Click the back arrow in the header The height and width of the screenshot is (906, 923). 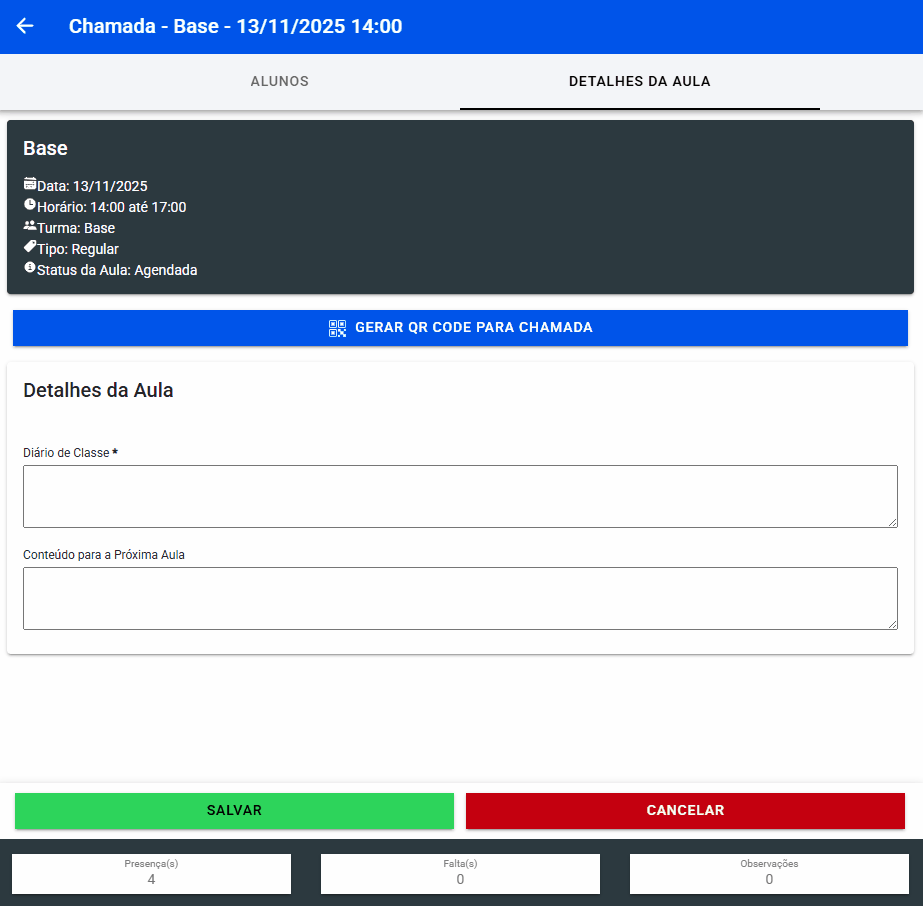point(25,26)
